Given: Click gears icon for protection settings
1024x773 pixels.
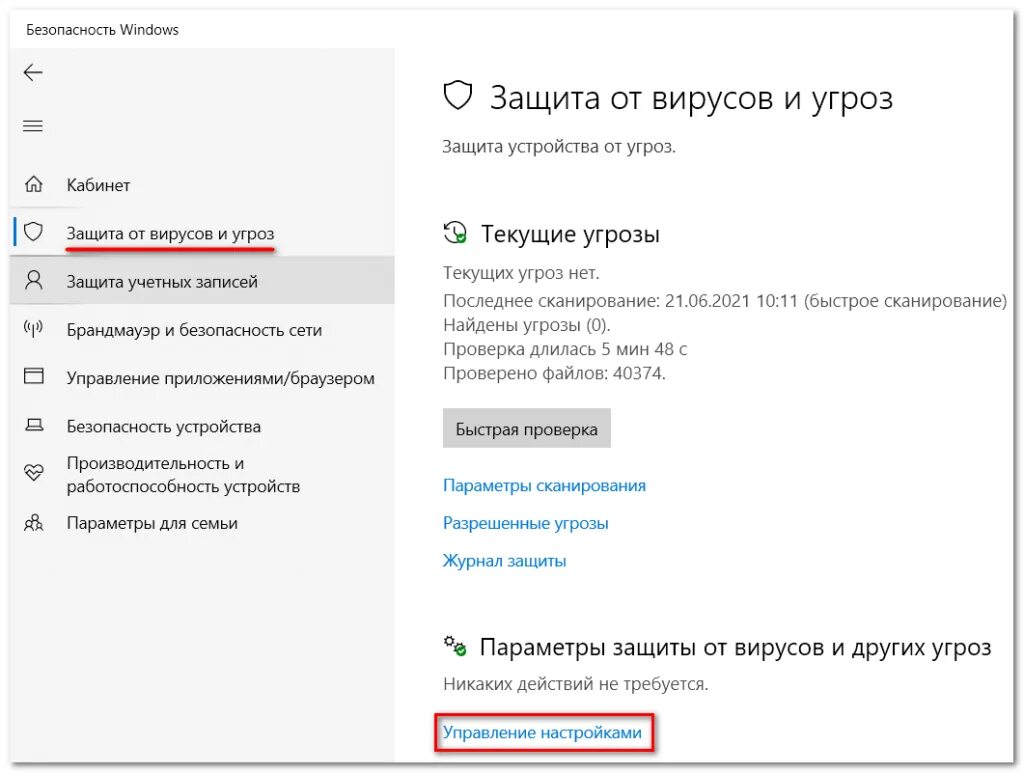Looking at the screenshot, I should click(455, 646).
